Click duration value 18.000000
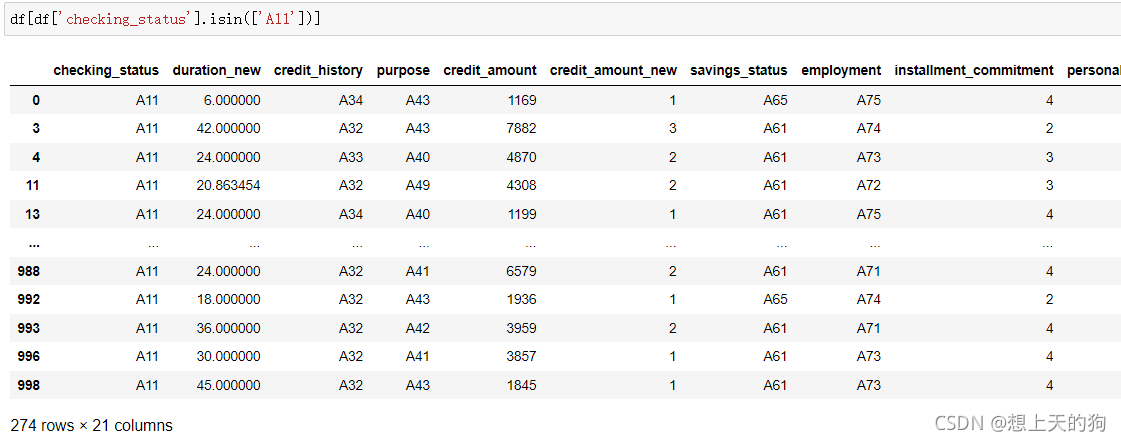 pos(228,300)
